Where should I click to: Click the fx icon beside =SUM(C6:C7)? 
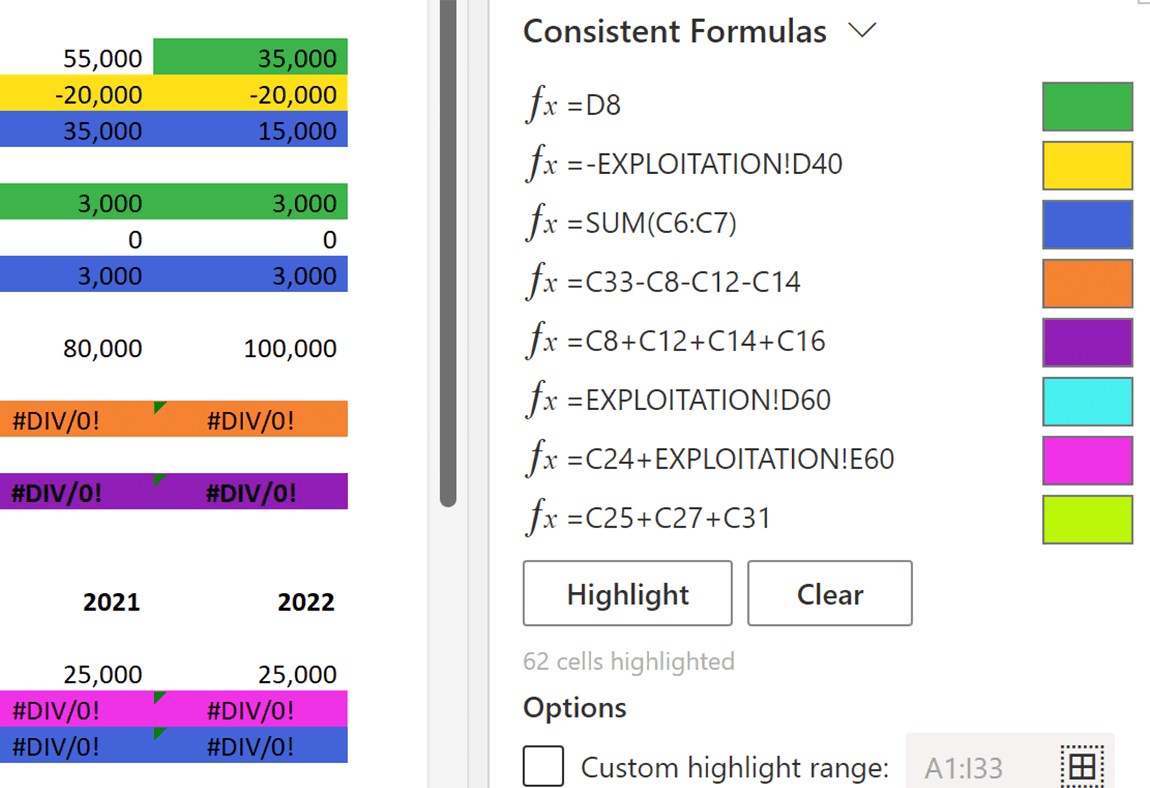(541, 224)
